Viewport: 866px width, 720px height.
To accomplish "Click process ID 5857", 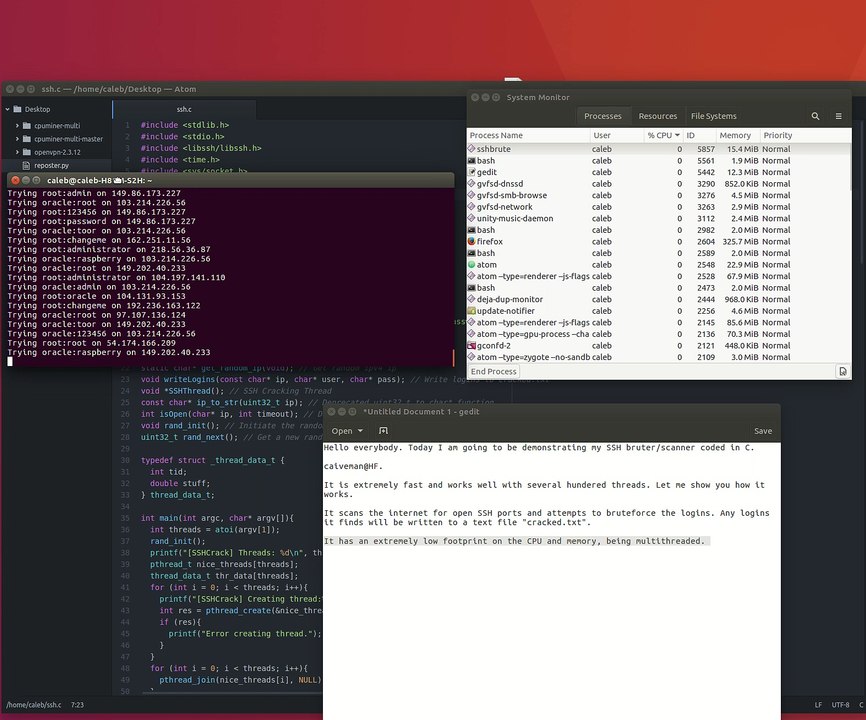I will point(706,149).
